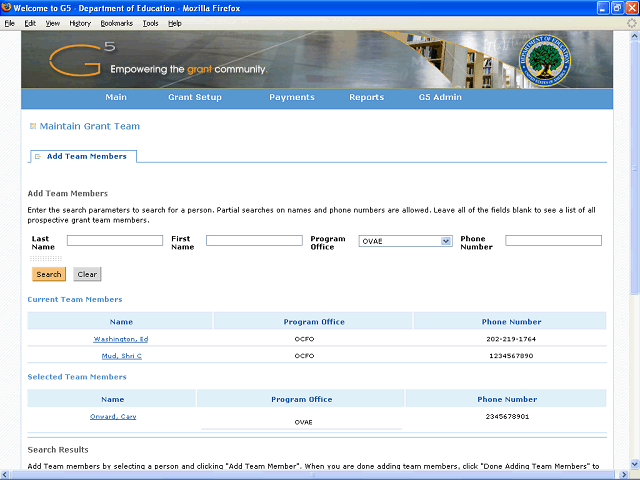Open the History menu in Firefox
This screenshot has height=480, width=640.
click(x=80, y=23)
